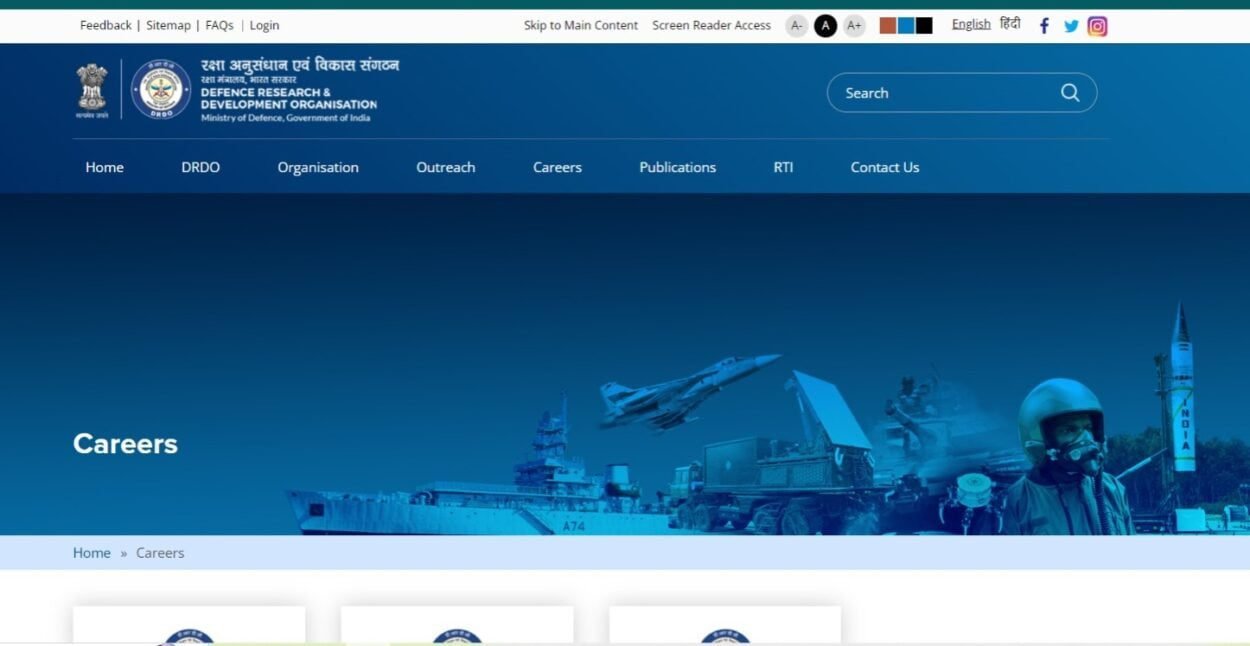Screen dimensions: 1250x646
Task: Open the Sitemap link
Action: coord(168,25)
